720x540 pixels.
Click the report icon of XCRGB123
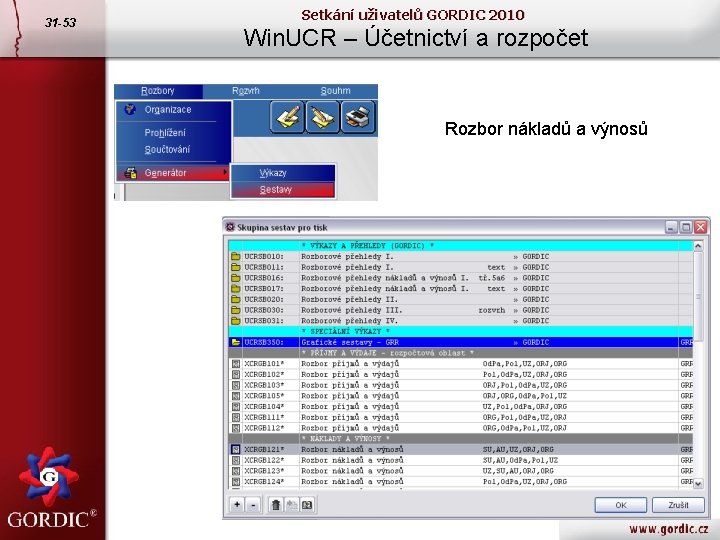pos(236,471)
